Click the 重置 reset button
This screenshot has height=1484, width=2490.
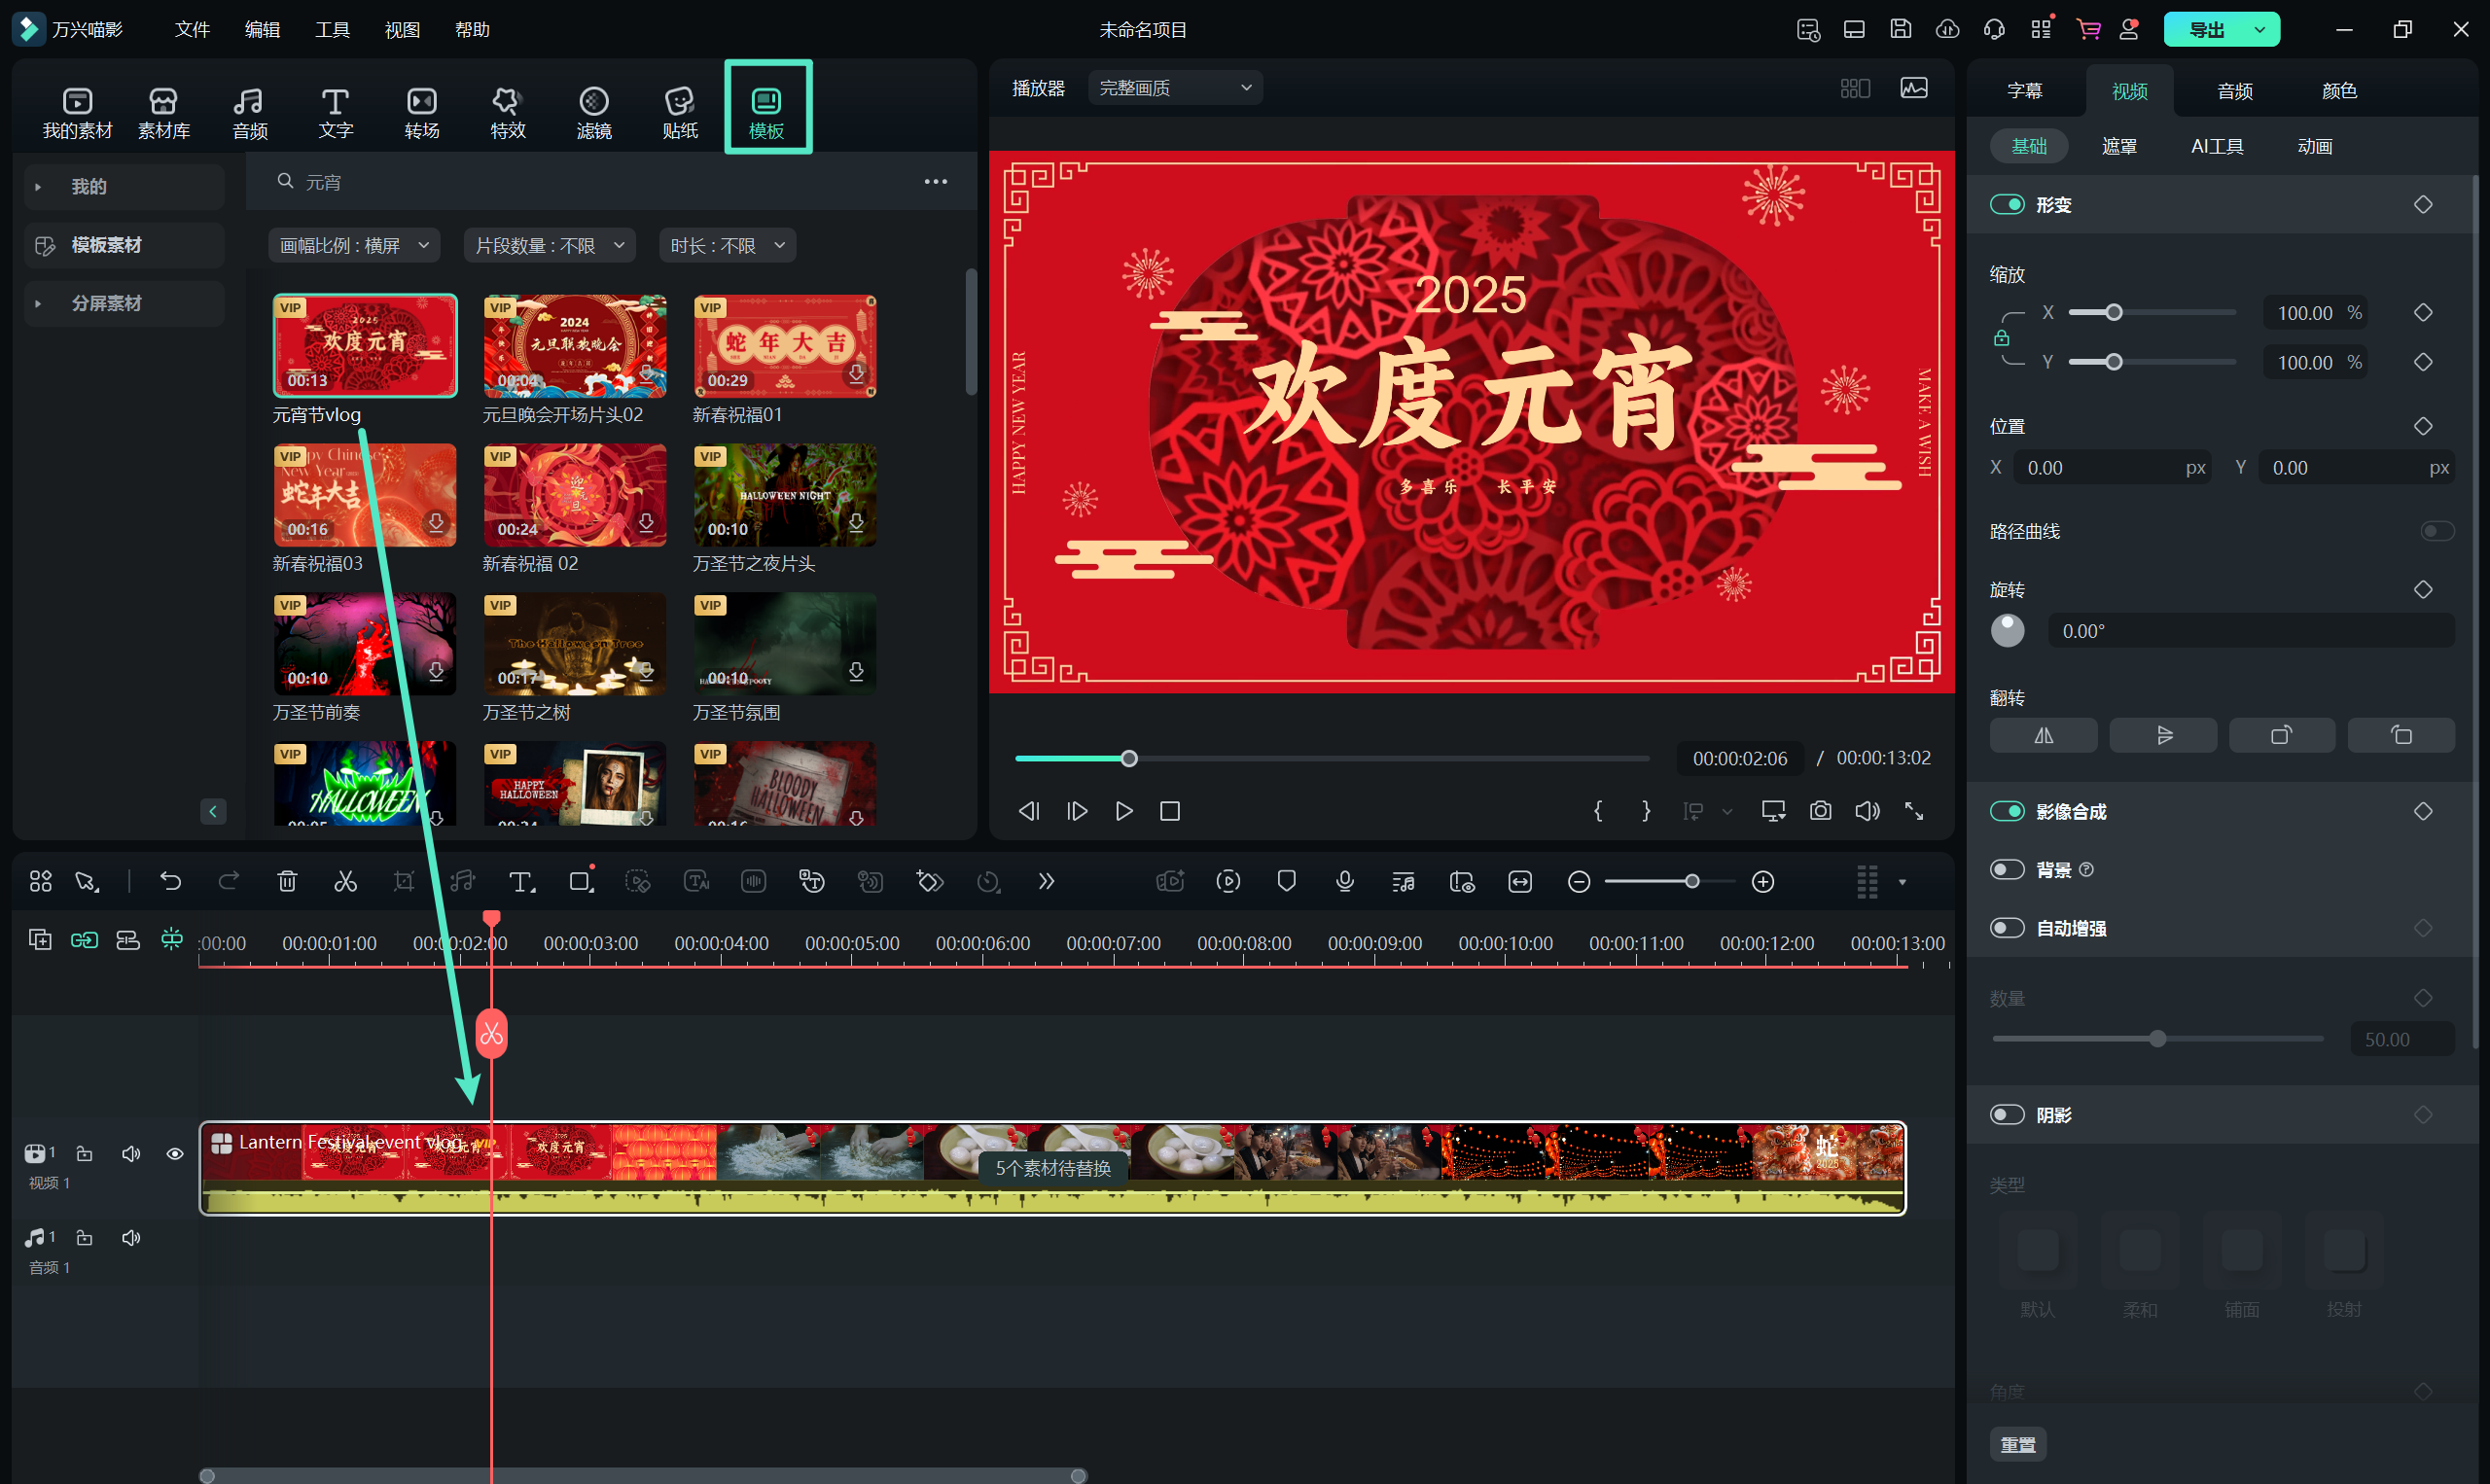(2017, 1444)
